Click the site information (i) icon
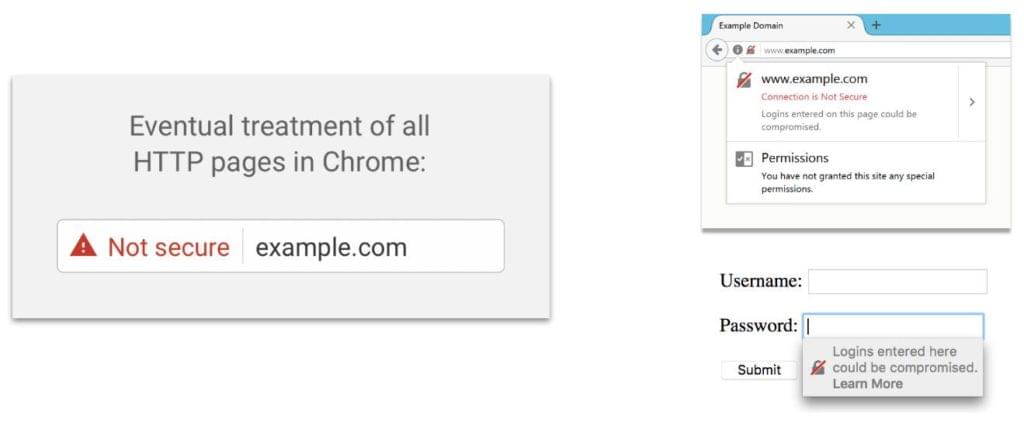 click(737, 49)
